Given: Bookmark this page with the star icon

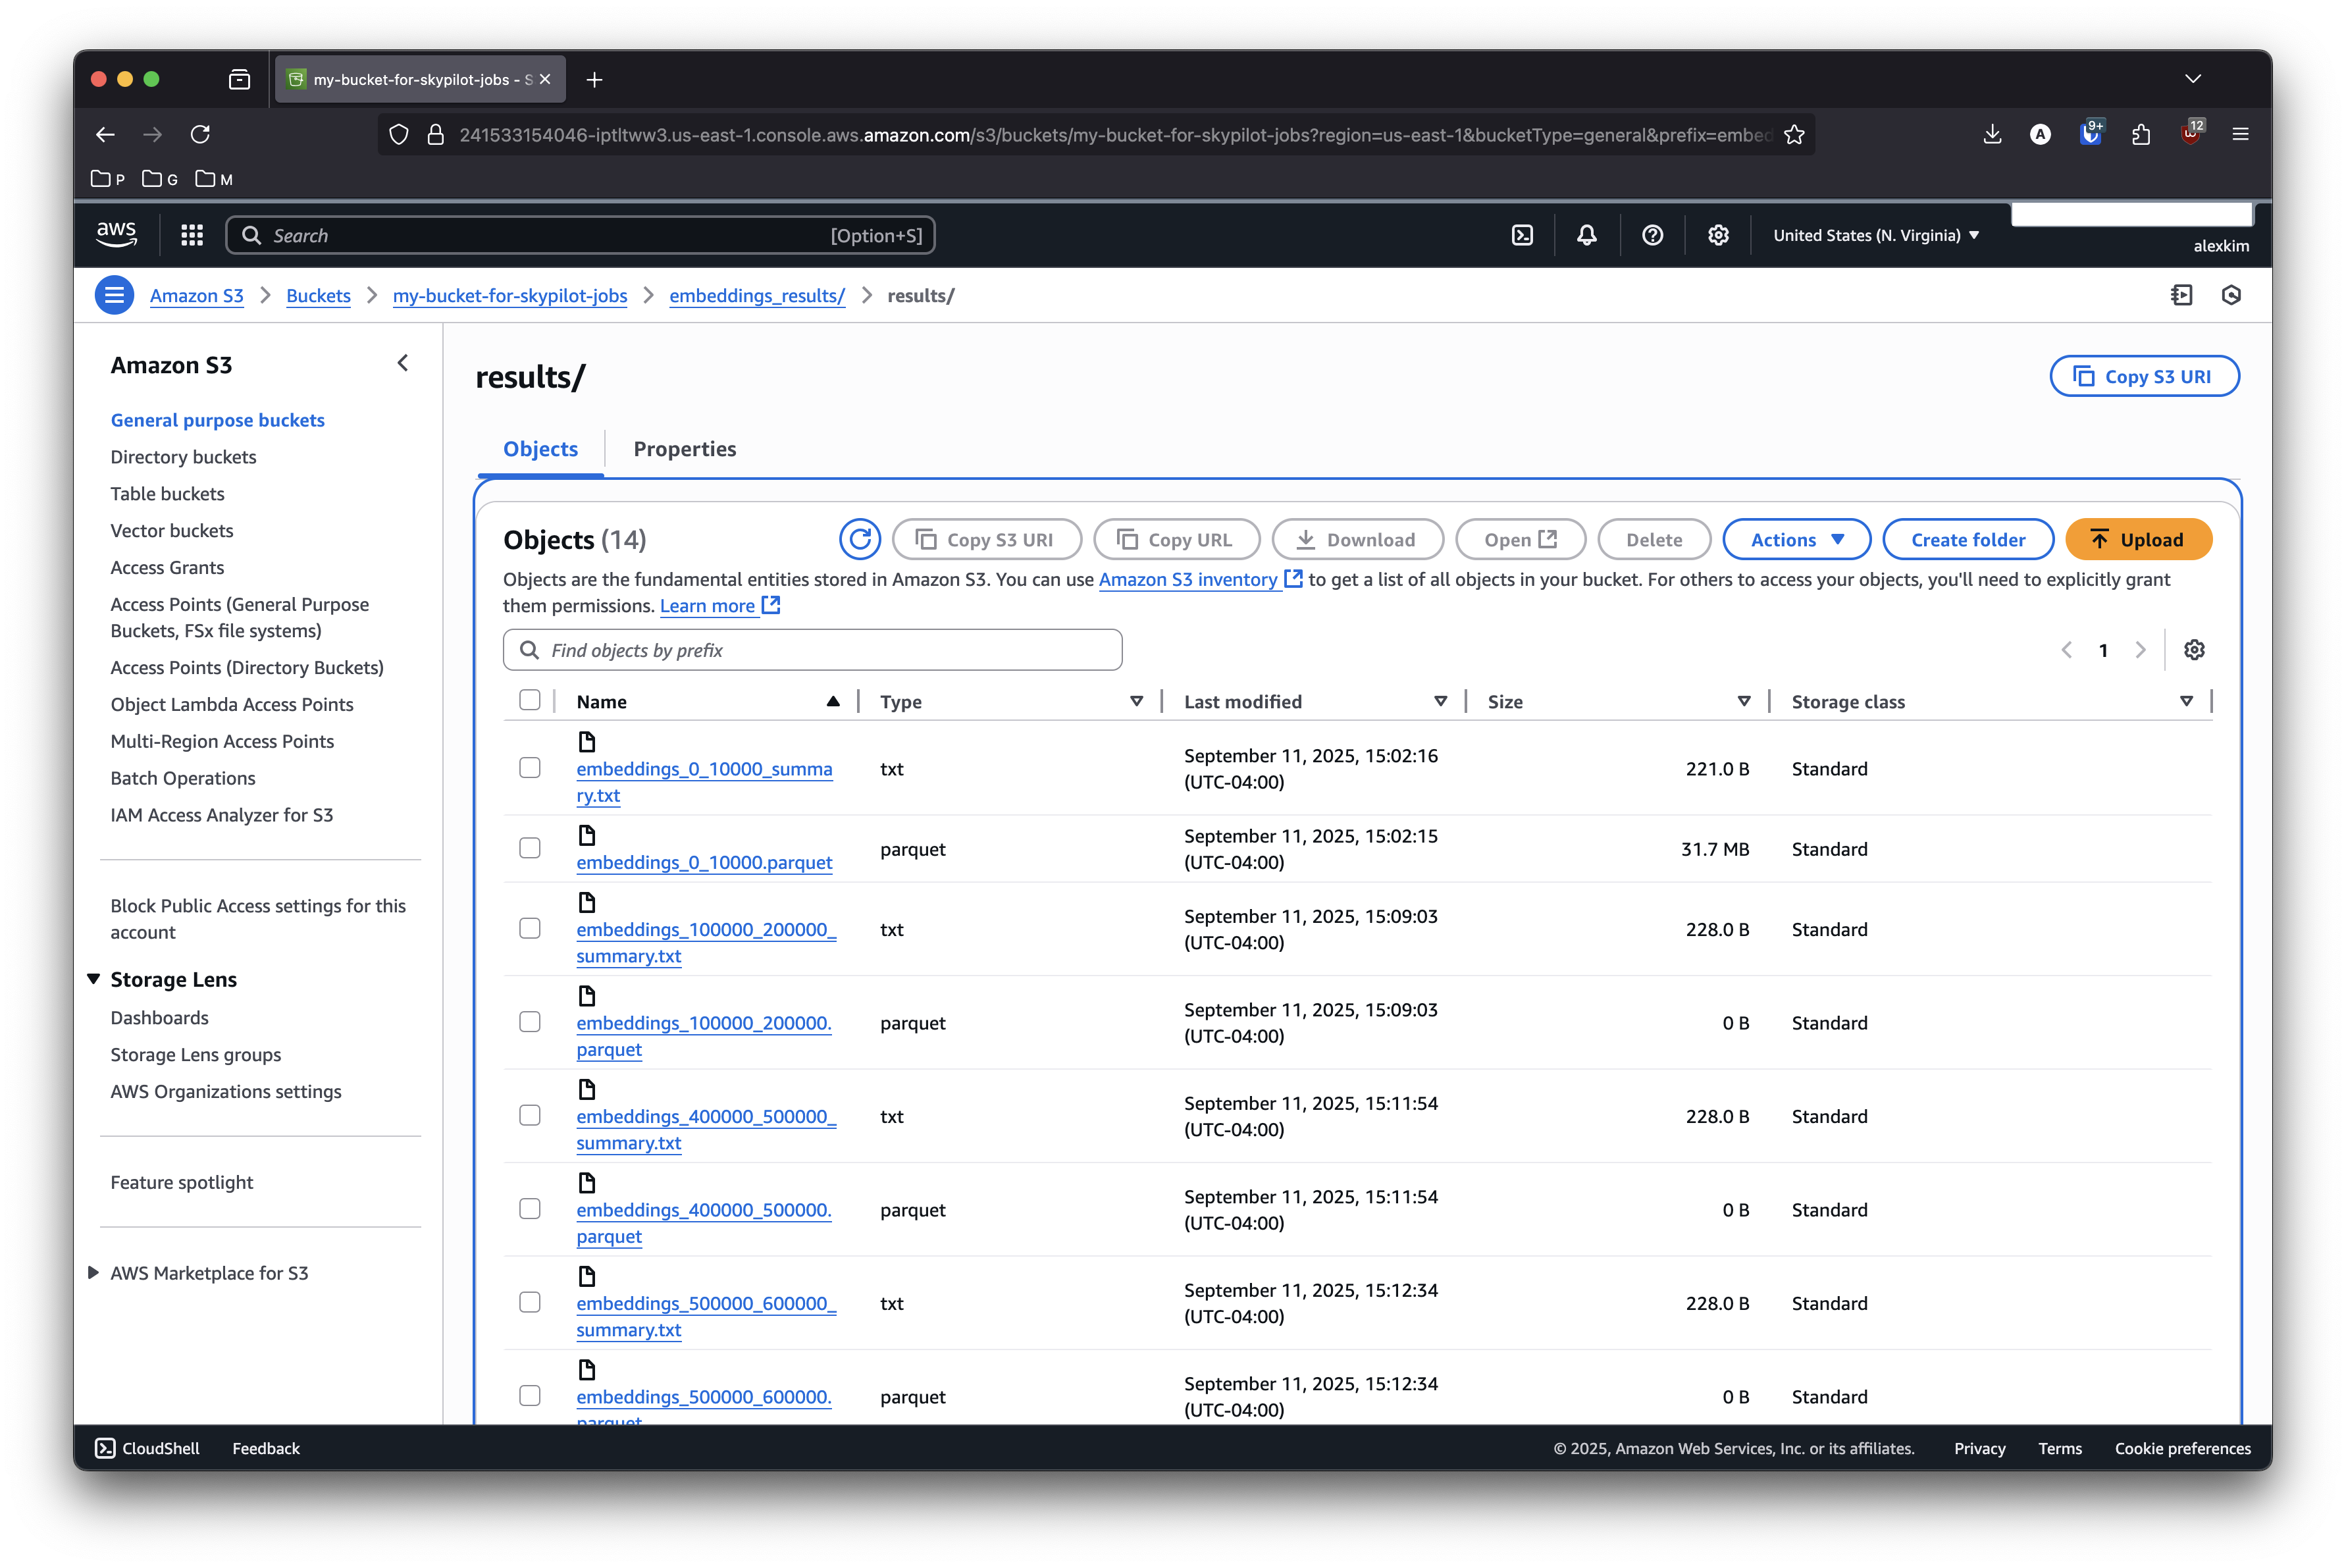Looking at the screenshot, I should 1794,134.
